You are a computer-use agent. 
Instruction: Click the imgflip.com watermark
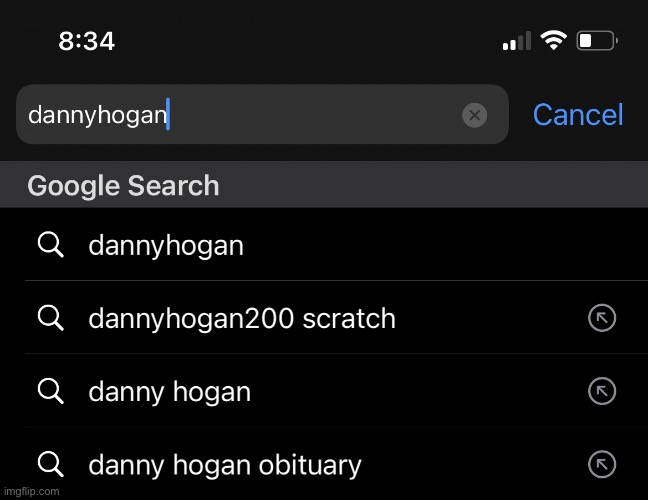pyautogui.click(x=30, y=492)
